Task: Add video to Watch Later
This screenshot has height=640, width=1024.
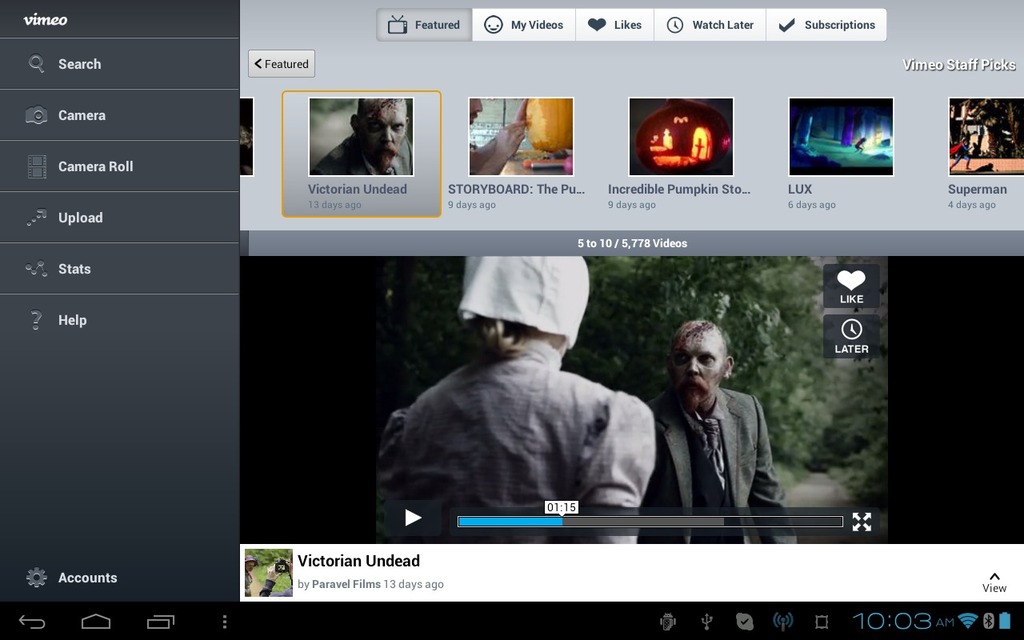Action: (x=851, y=337)
